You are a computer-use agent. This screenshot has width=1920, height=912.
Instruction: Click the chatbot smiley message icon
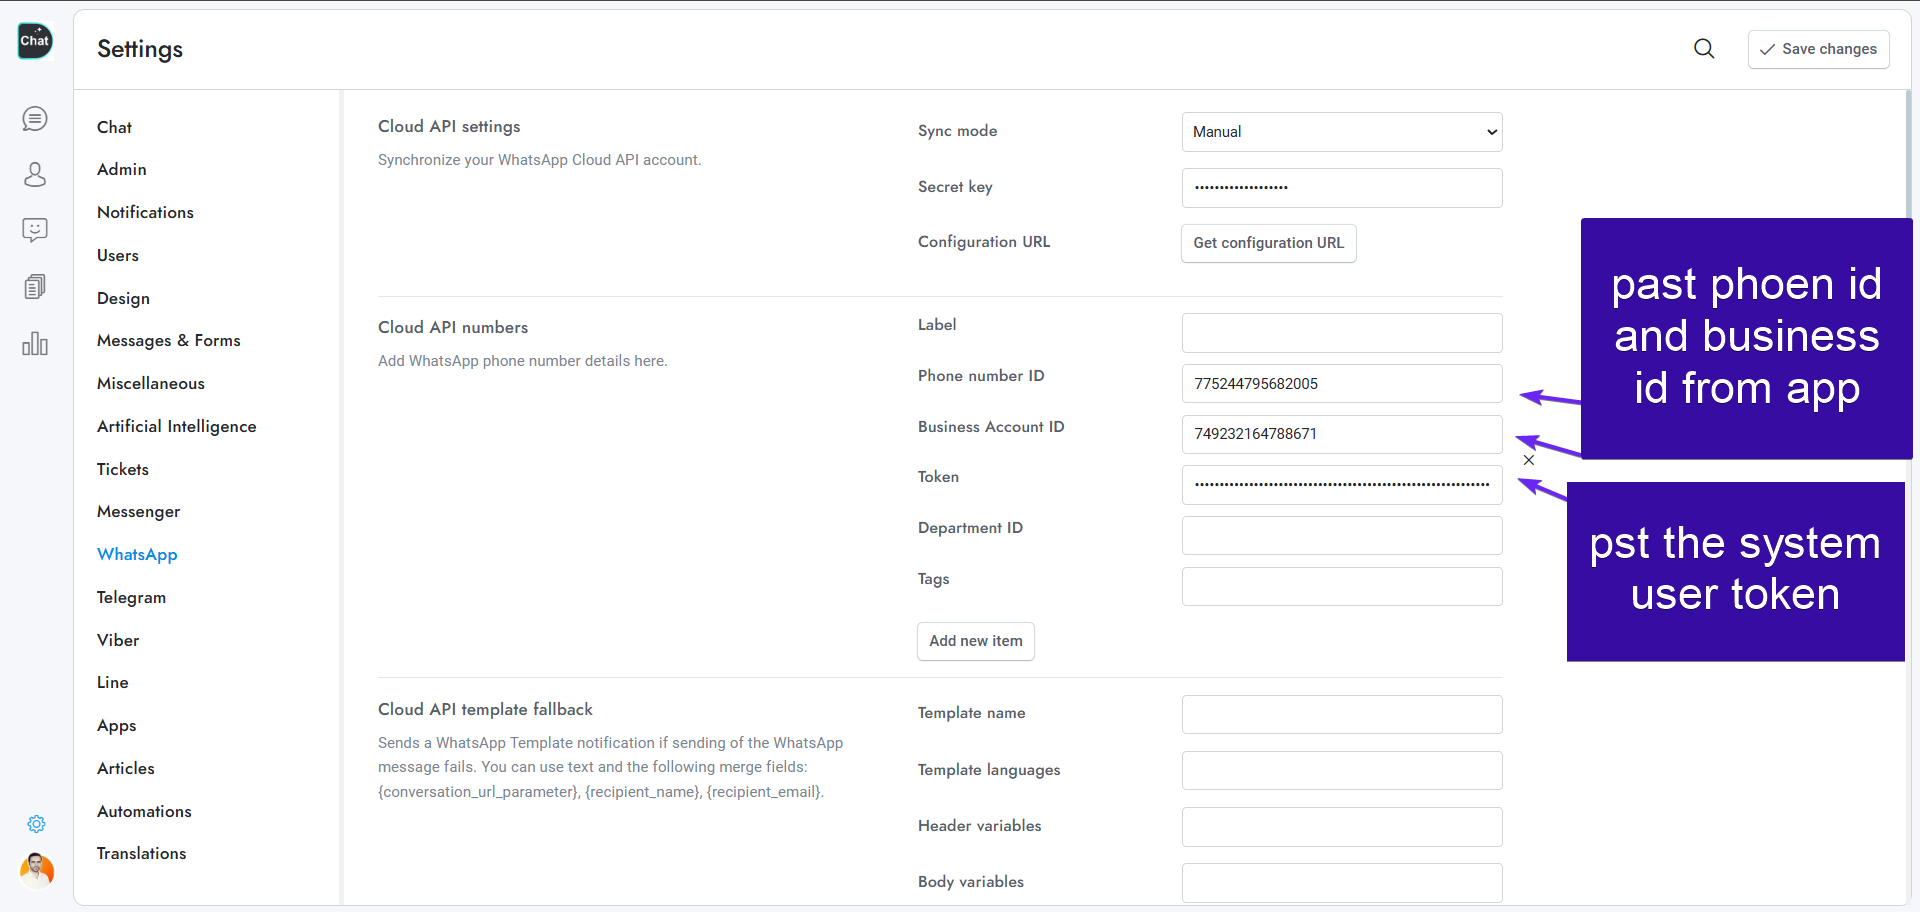pos(35,231)
